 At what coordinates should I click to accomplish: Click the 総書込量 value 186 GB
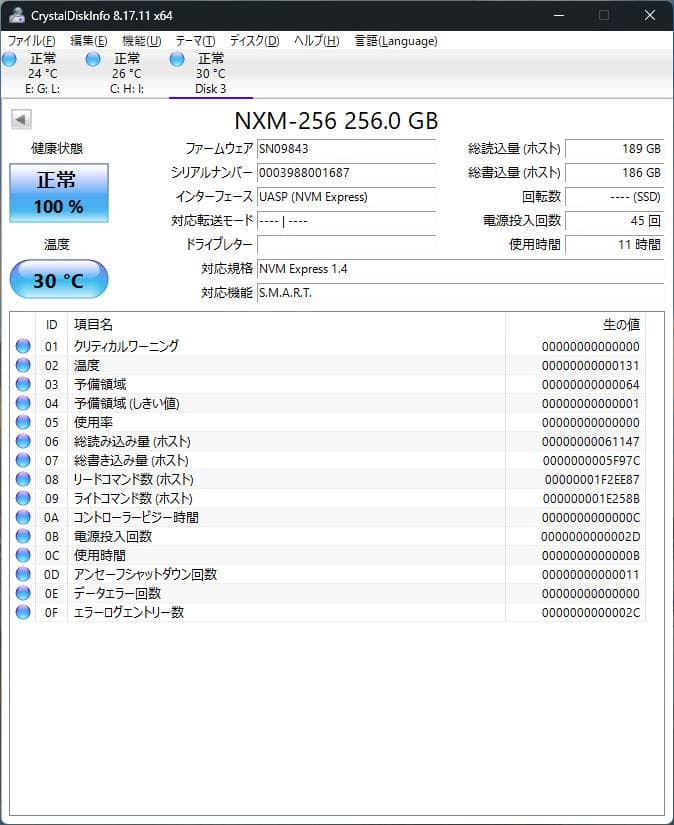pos(615,173)
